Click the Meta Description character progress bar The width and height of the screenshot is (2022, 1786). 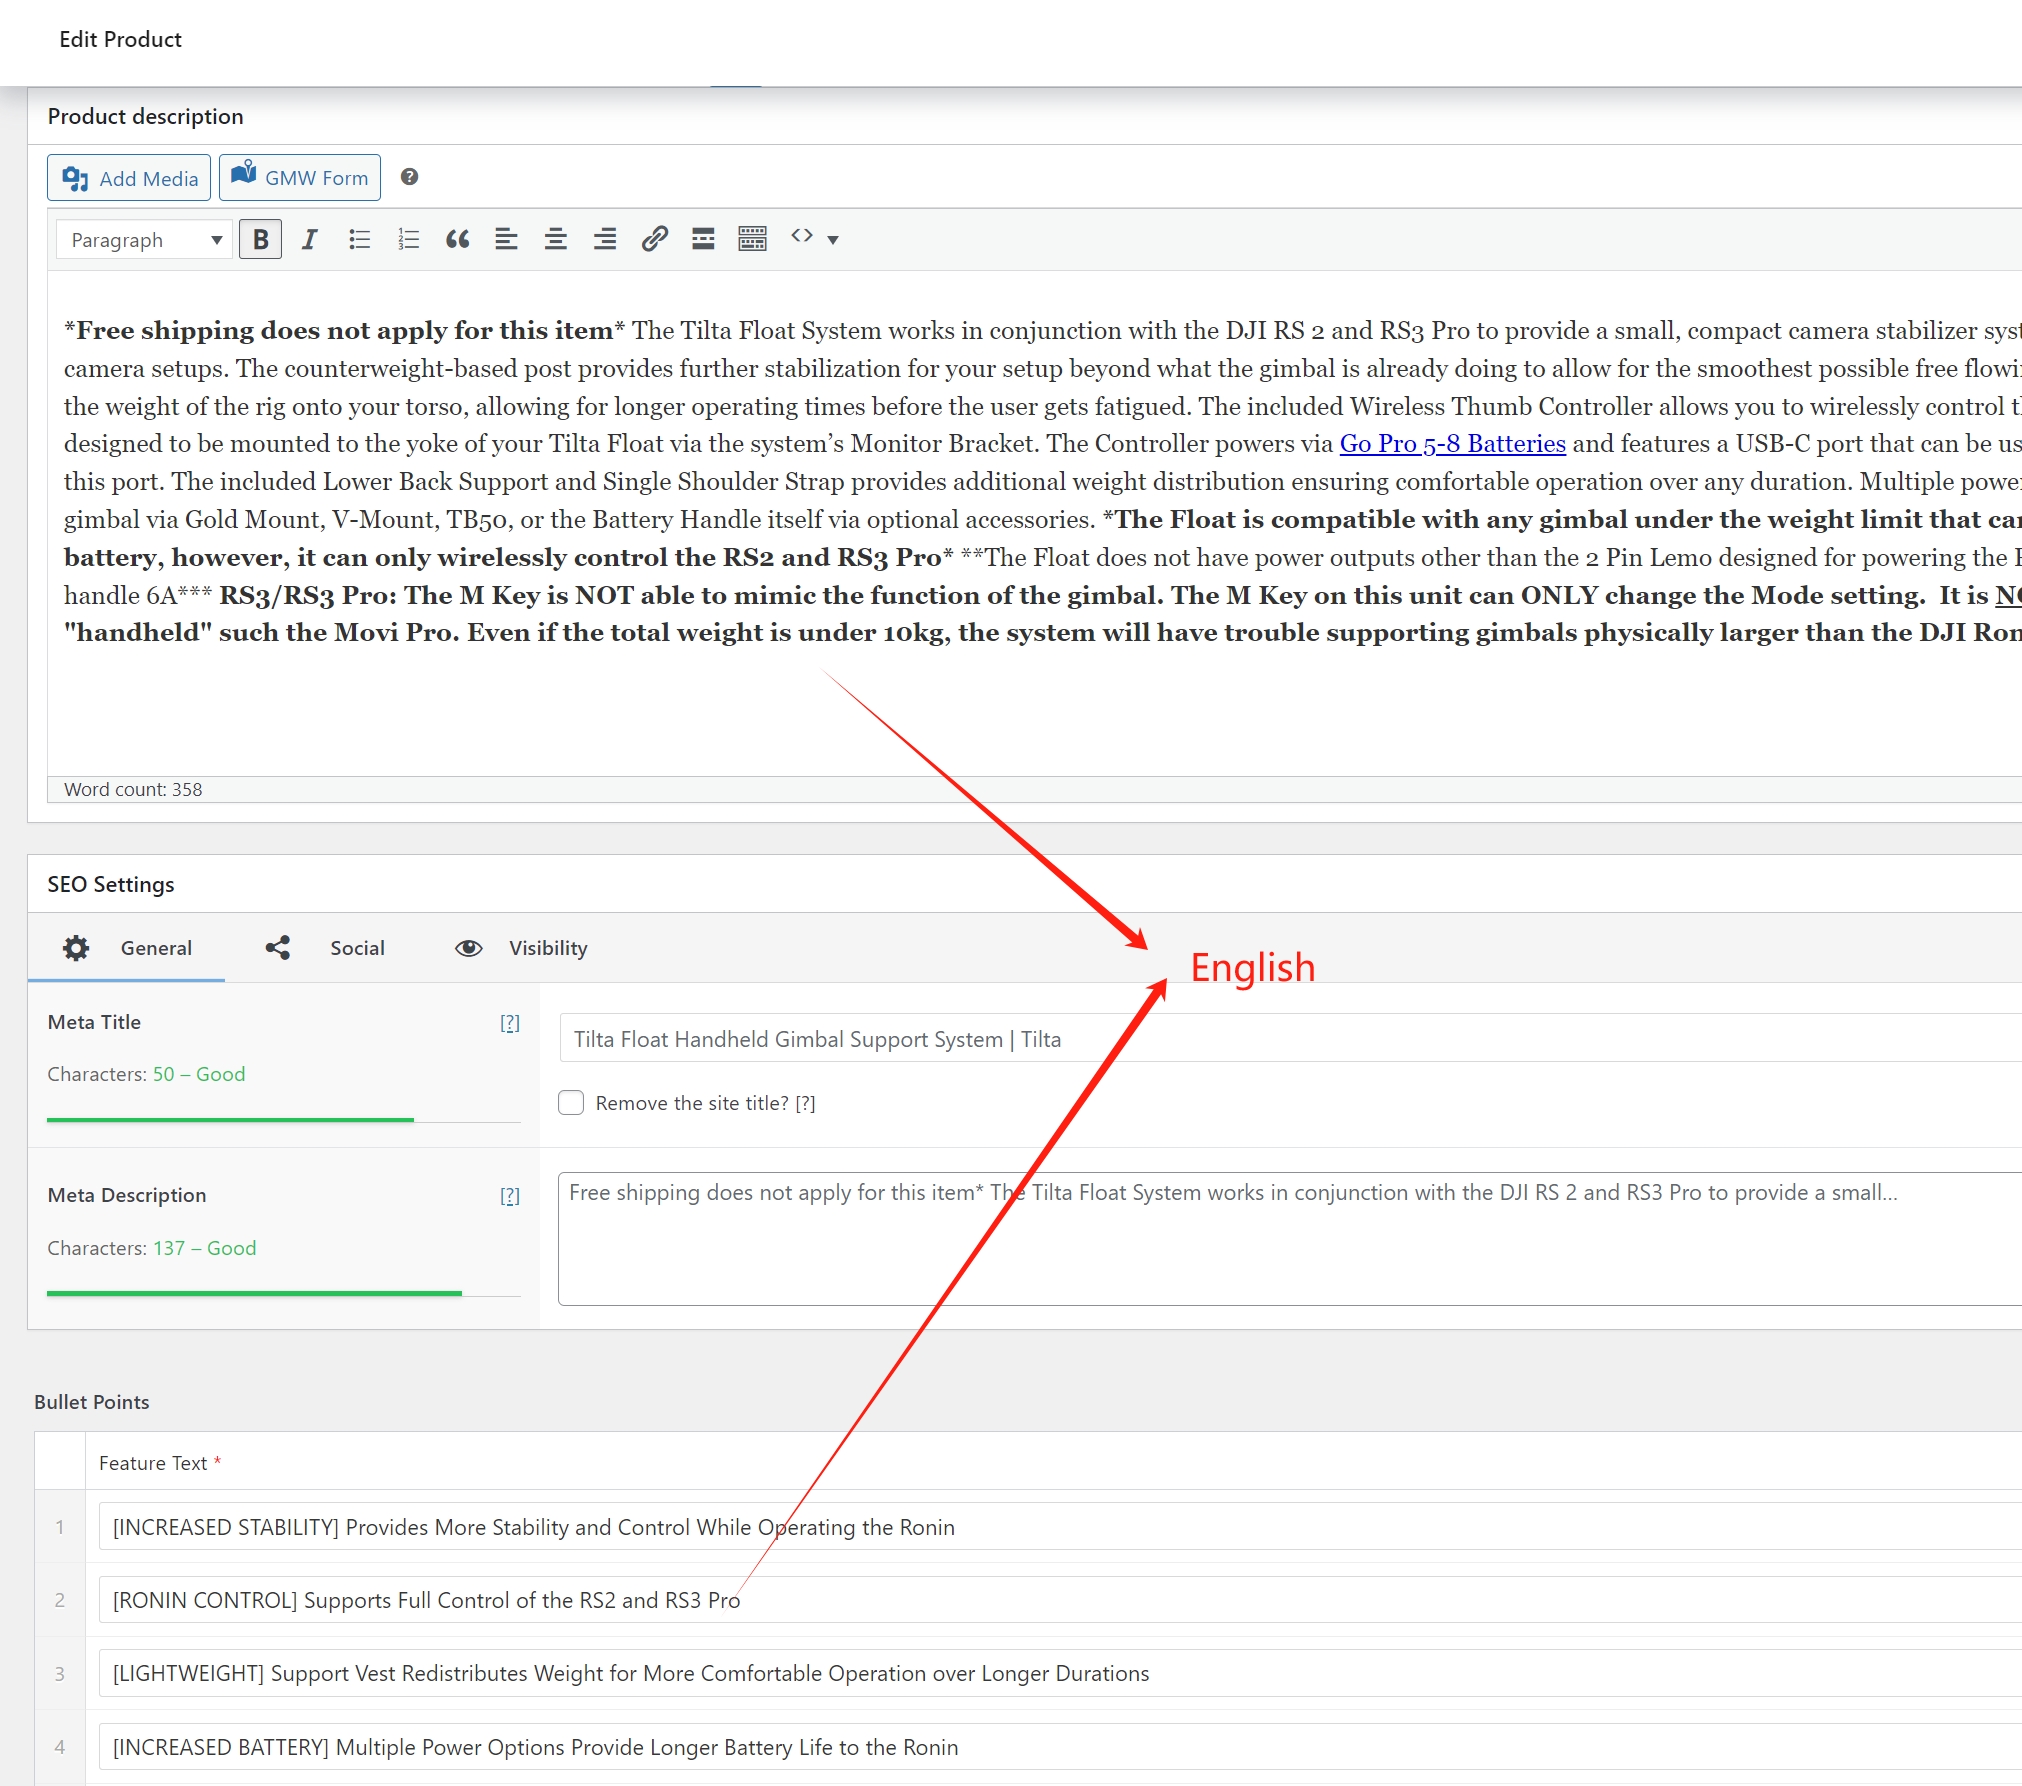pyautogui.click(x=284, y=1294)
